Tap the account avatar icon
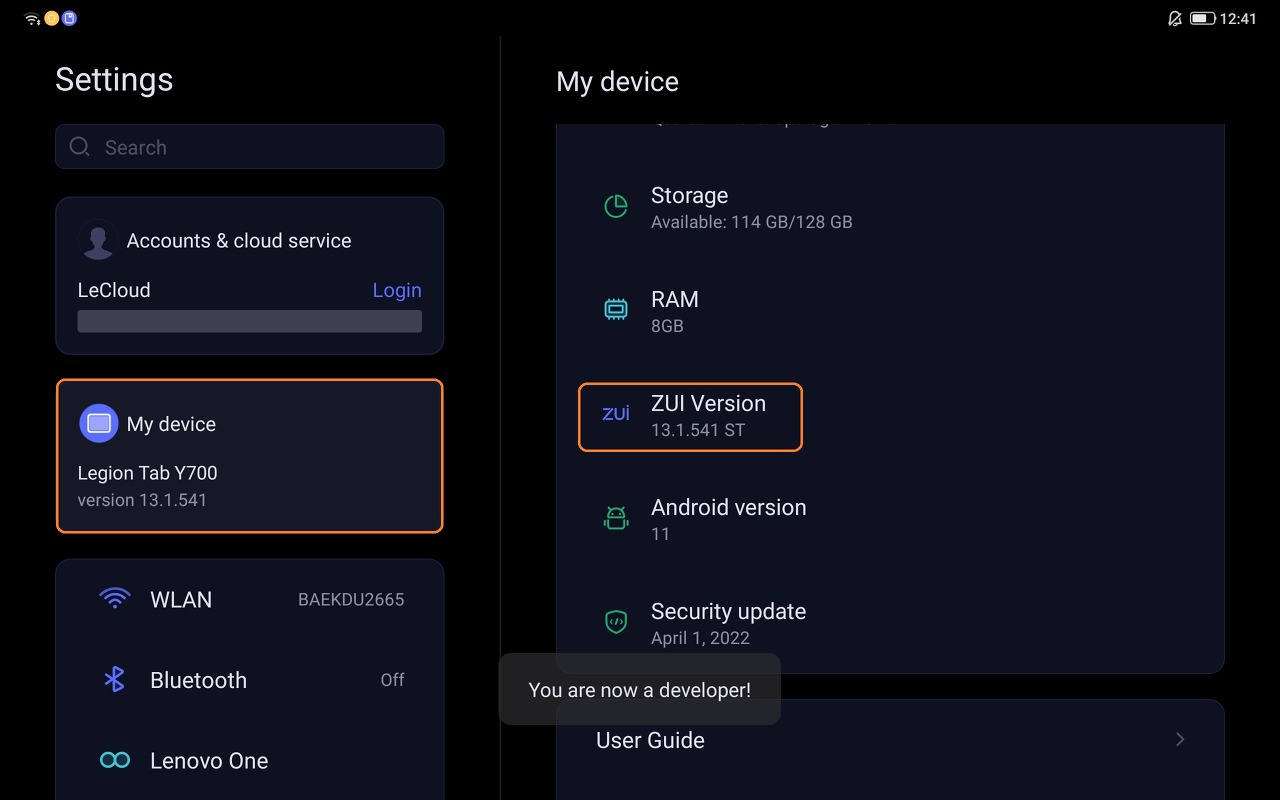This screenshot has width=1280, height=800. pos(97,240)
